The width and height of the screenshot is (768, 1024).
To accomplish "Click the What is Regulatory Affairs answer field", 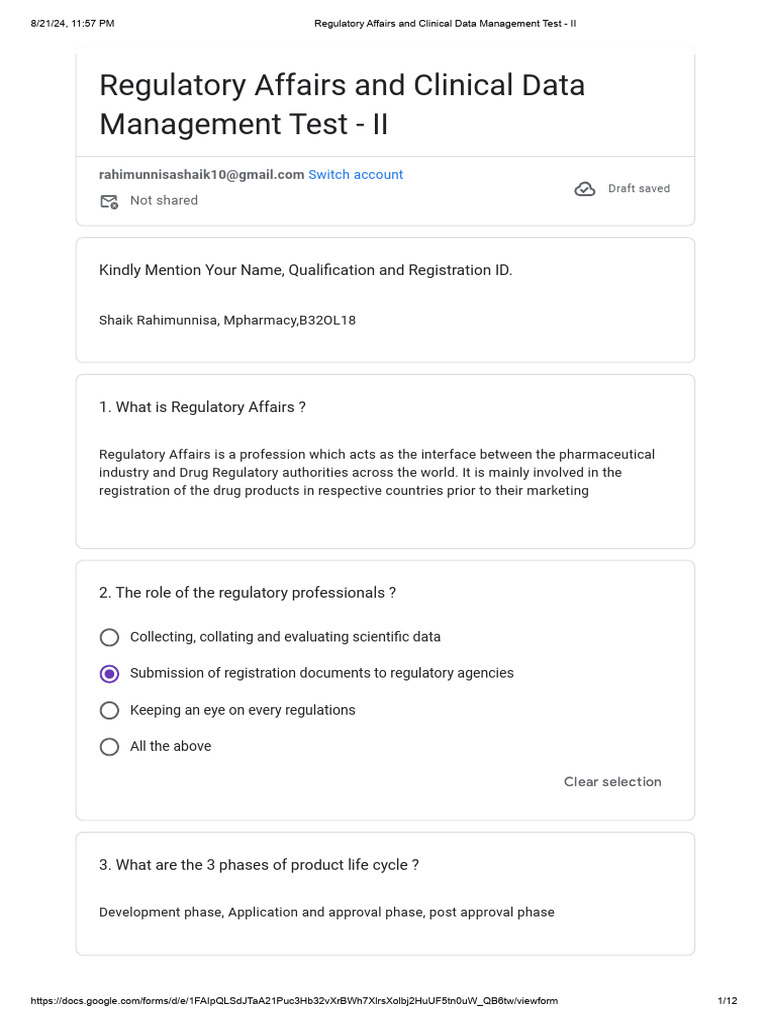I will tap(377, 472).
